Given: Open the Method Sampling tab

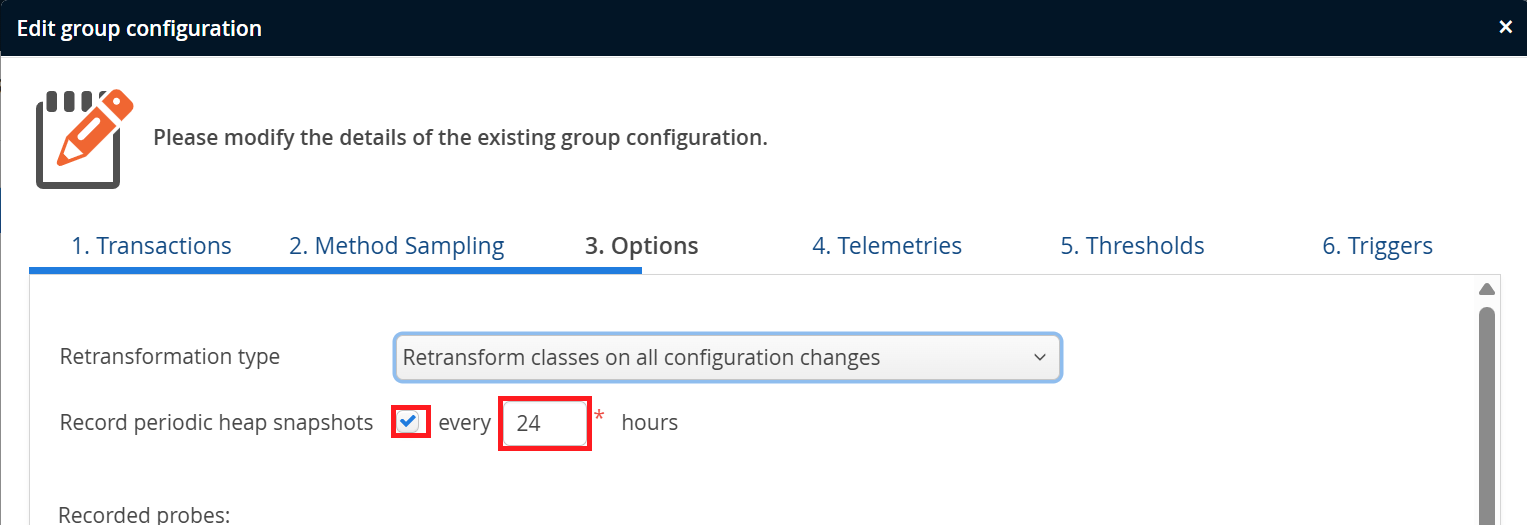Looking at the screenshot, I should (x=396, y=246).
